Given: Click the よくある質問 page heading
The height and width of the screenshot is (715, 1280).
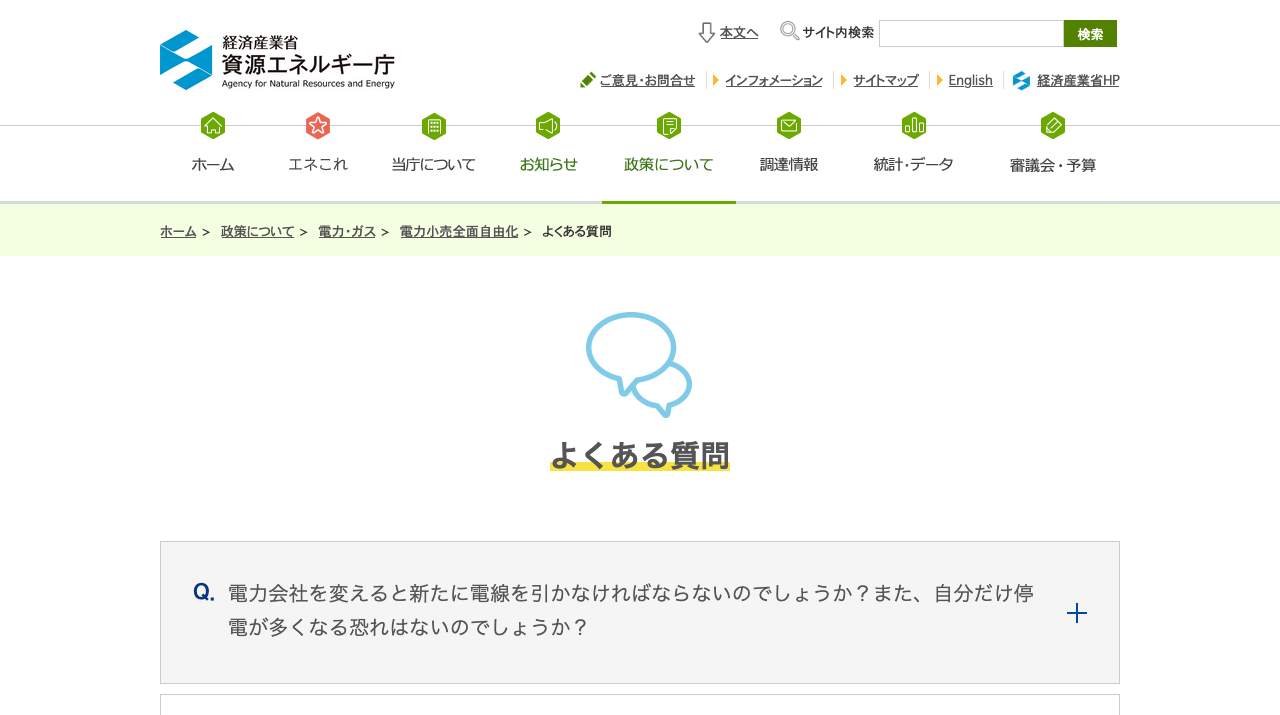Looking at the screenshot, I should tap(640, 455).
